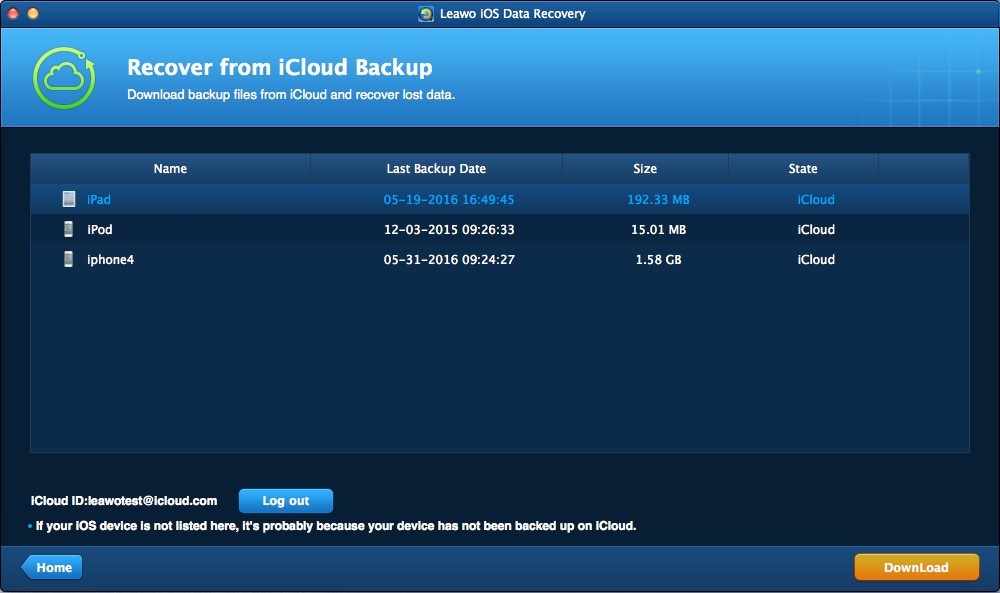
Task: Click the orange Download button
Action: (x=915, y=567)
